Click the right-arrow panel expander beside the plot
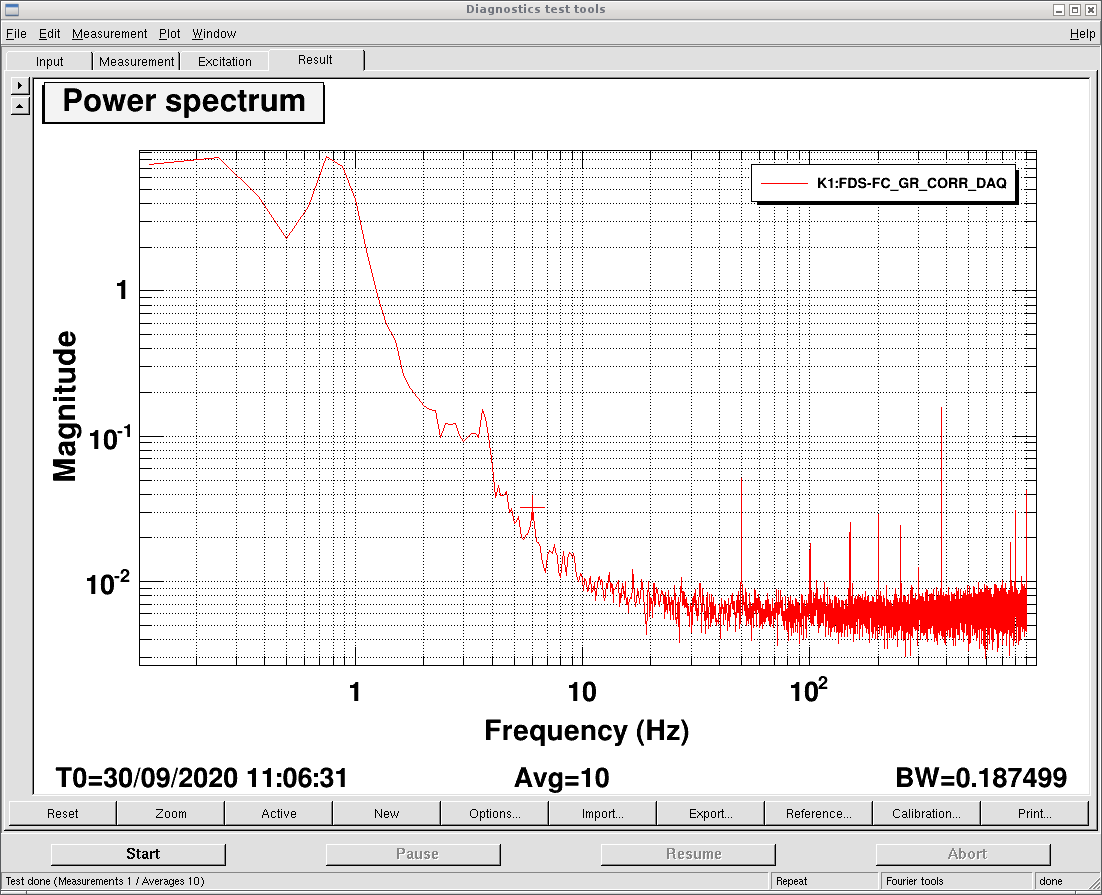 (x=20, y=86)
